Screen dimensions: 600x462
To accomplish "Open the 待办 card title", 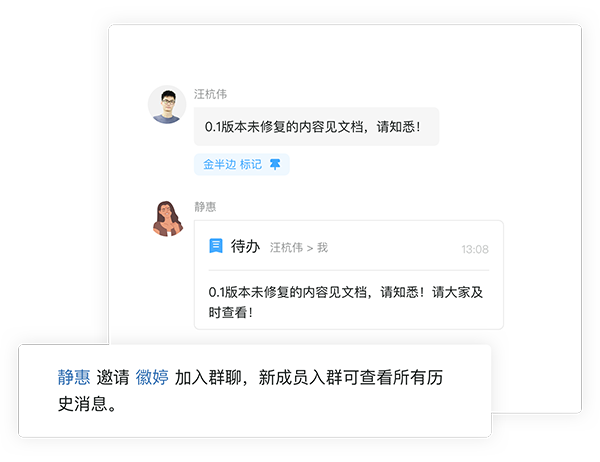I will point(245,246).
